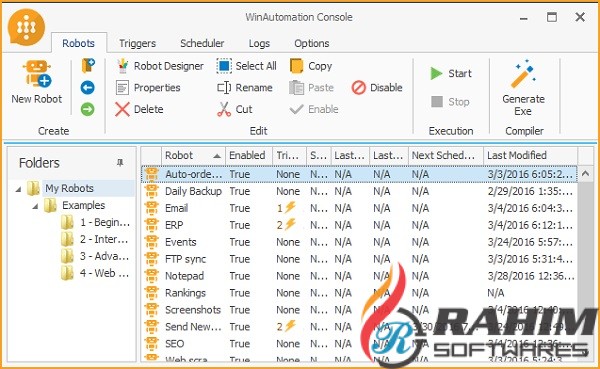The image size is (600, 369).
Task: Click the trigger icon in the Send New row
Action: (x=290, y=326)
